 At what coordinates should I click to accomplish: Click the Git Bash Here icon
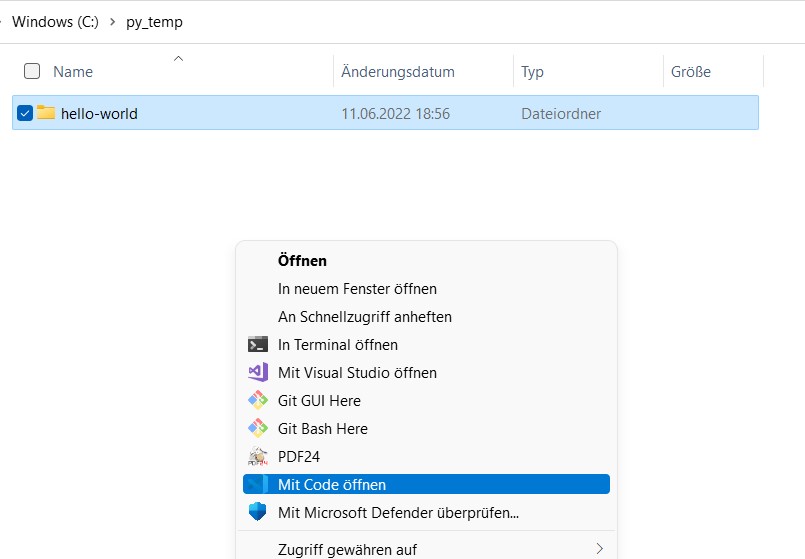tap(258, 429)
